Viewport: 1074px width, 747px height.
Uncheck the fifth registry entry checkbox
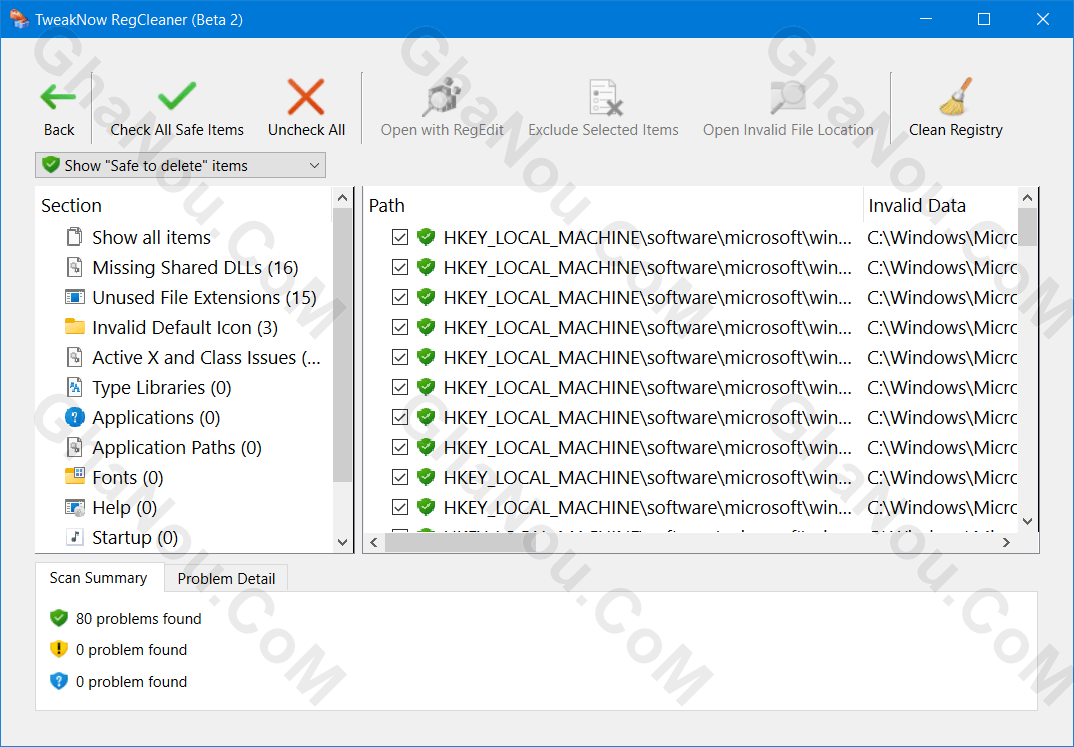click(400, 357)
